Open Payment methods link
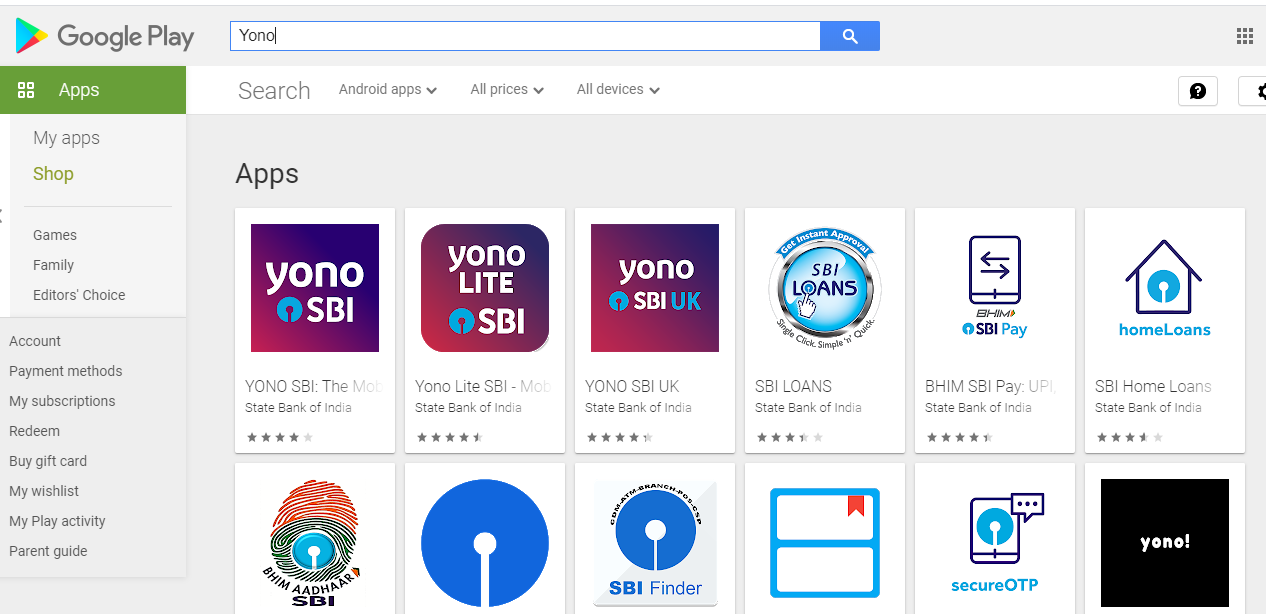Image resolution: width=1266 pixels, height=614 pixels. click(x=66, y=371)
